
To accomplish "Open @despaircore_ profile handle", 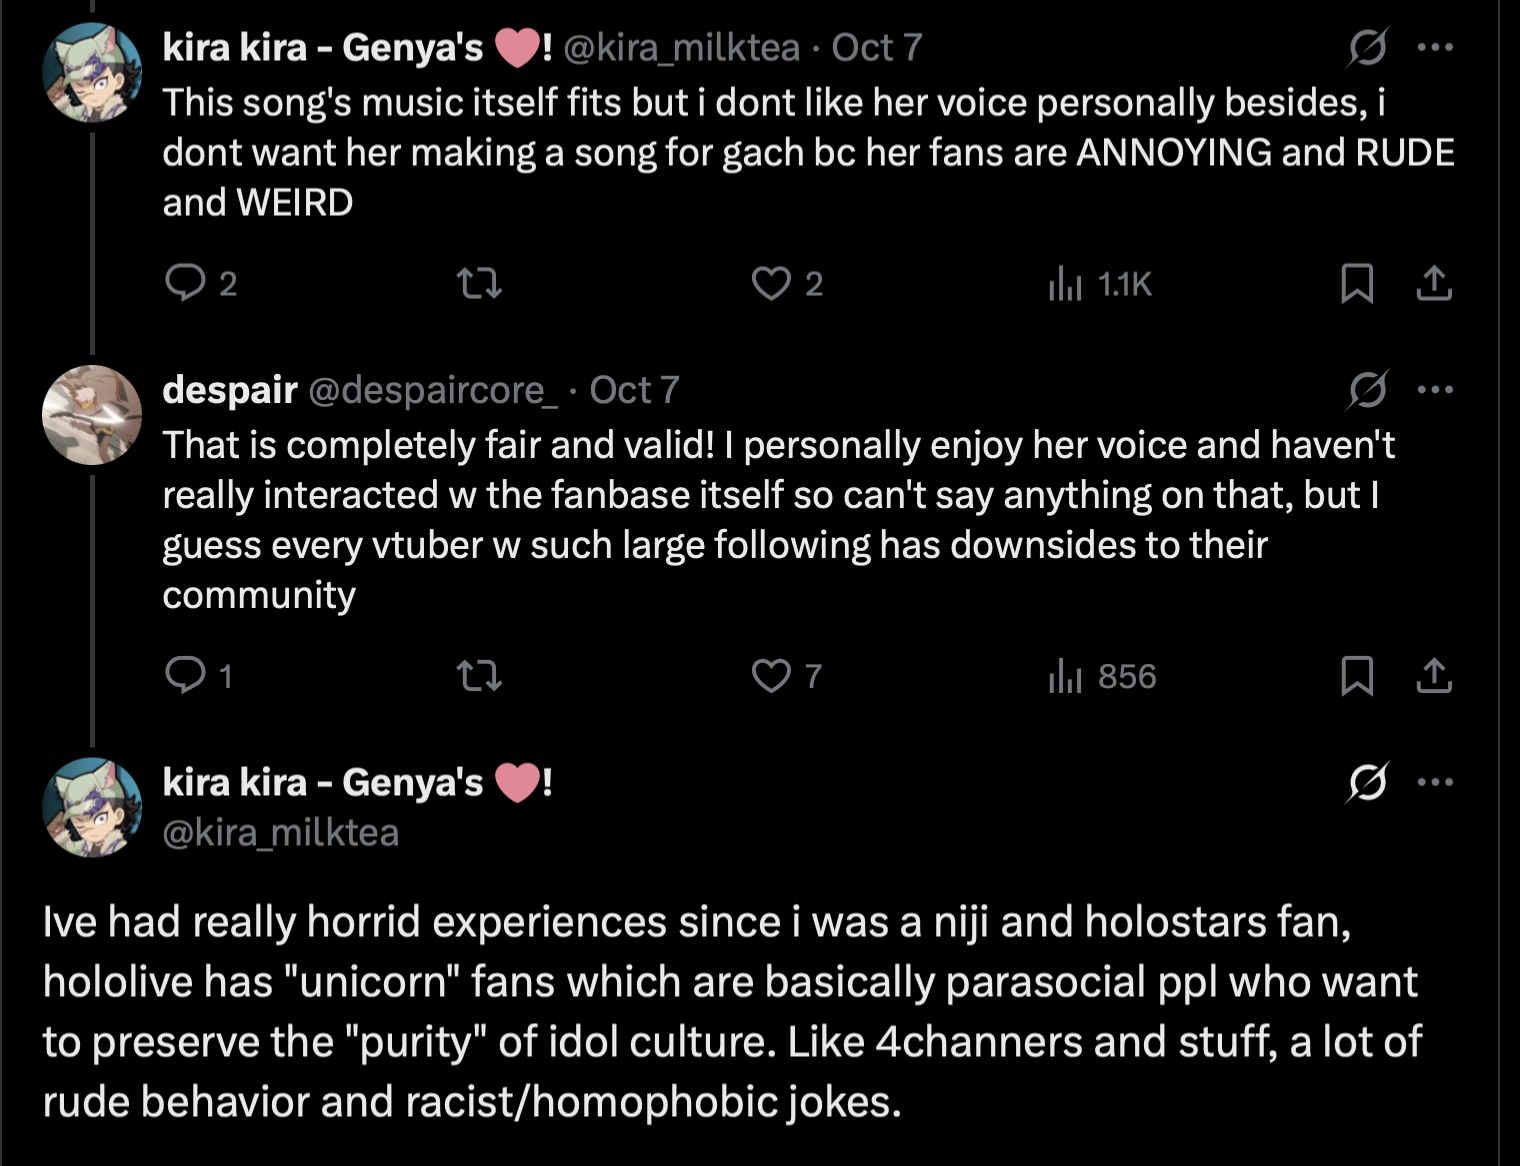I will [432, 390].
